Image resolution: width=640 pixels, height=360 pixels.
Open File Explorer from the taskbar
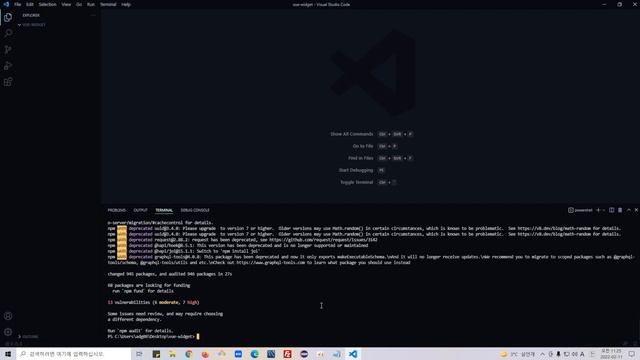click(172, 354)
